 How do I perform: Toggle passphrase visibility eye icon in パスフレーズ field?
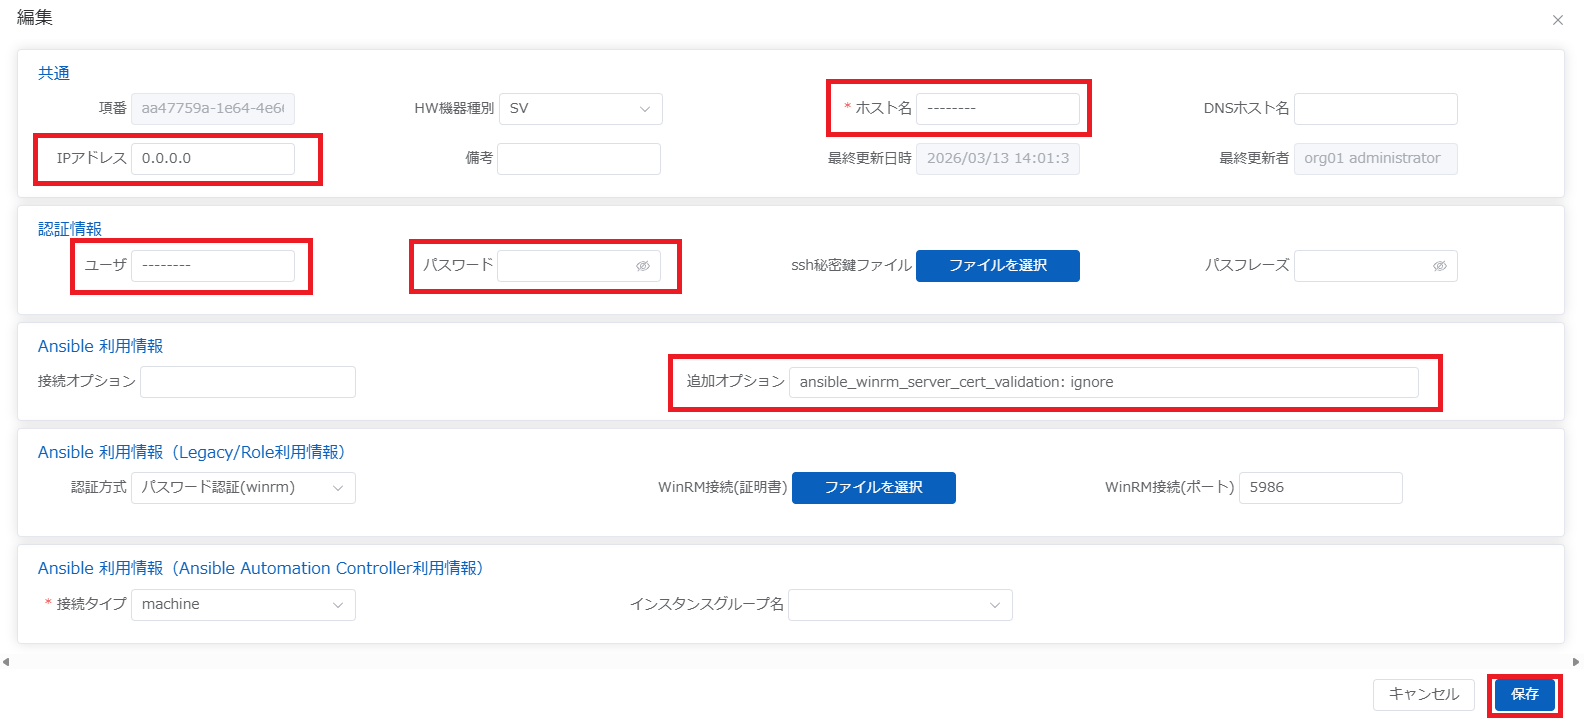(x=1440, y=266)
